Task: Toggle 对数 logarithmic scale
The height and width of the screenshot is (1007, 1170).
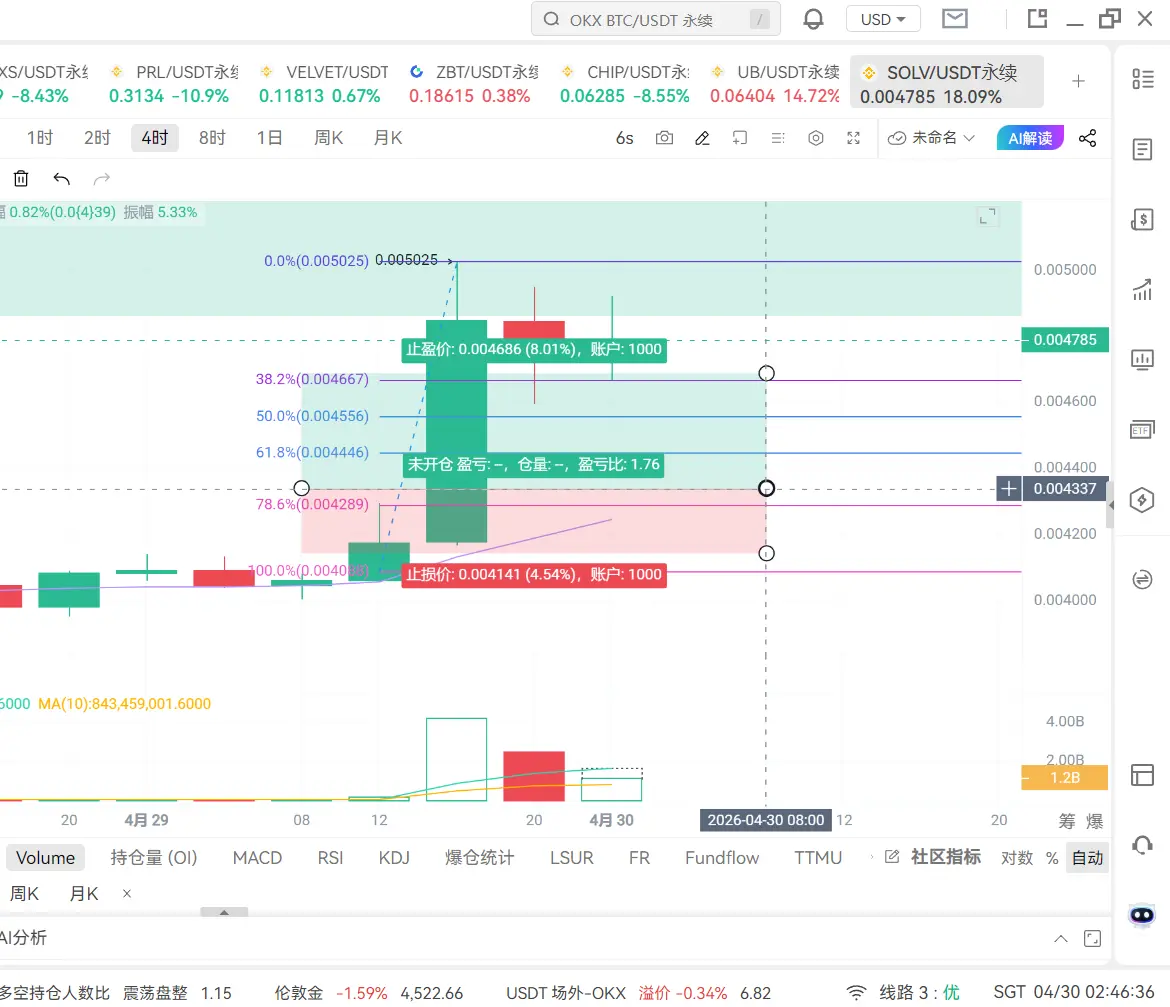Action: coord(1017,858)
